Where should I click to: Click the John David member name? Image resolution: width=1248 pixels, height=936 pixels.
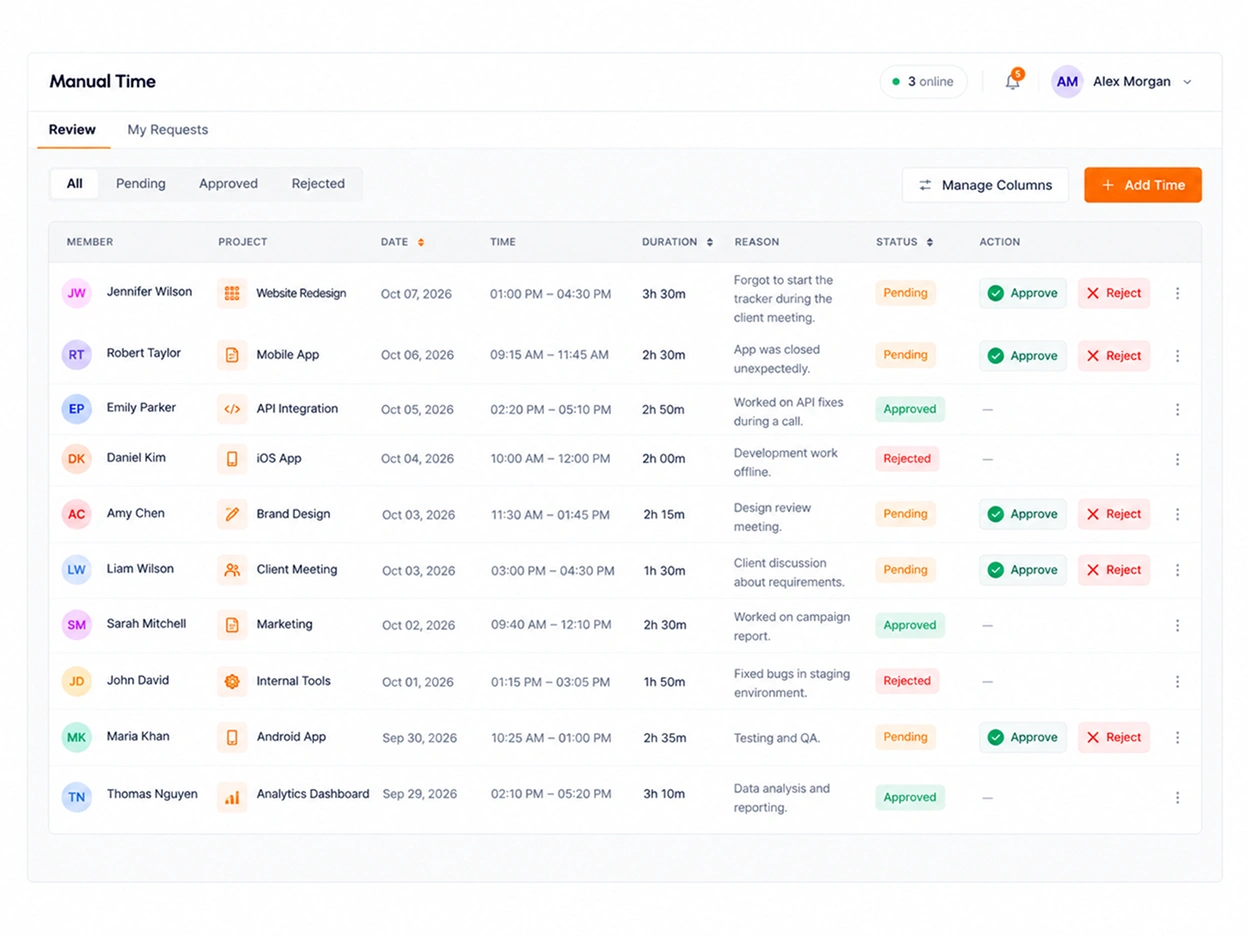(138, 680)
